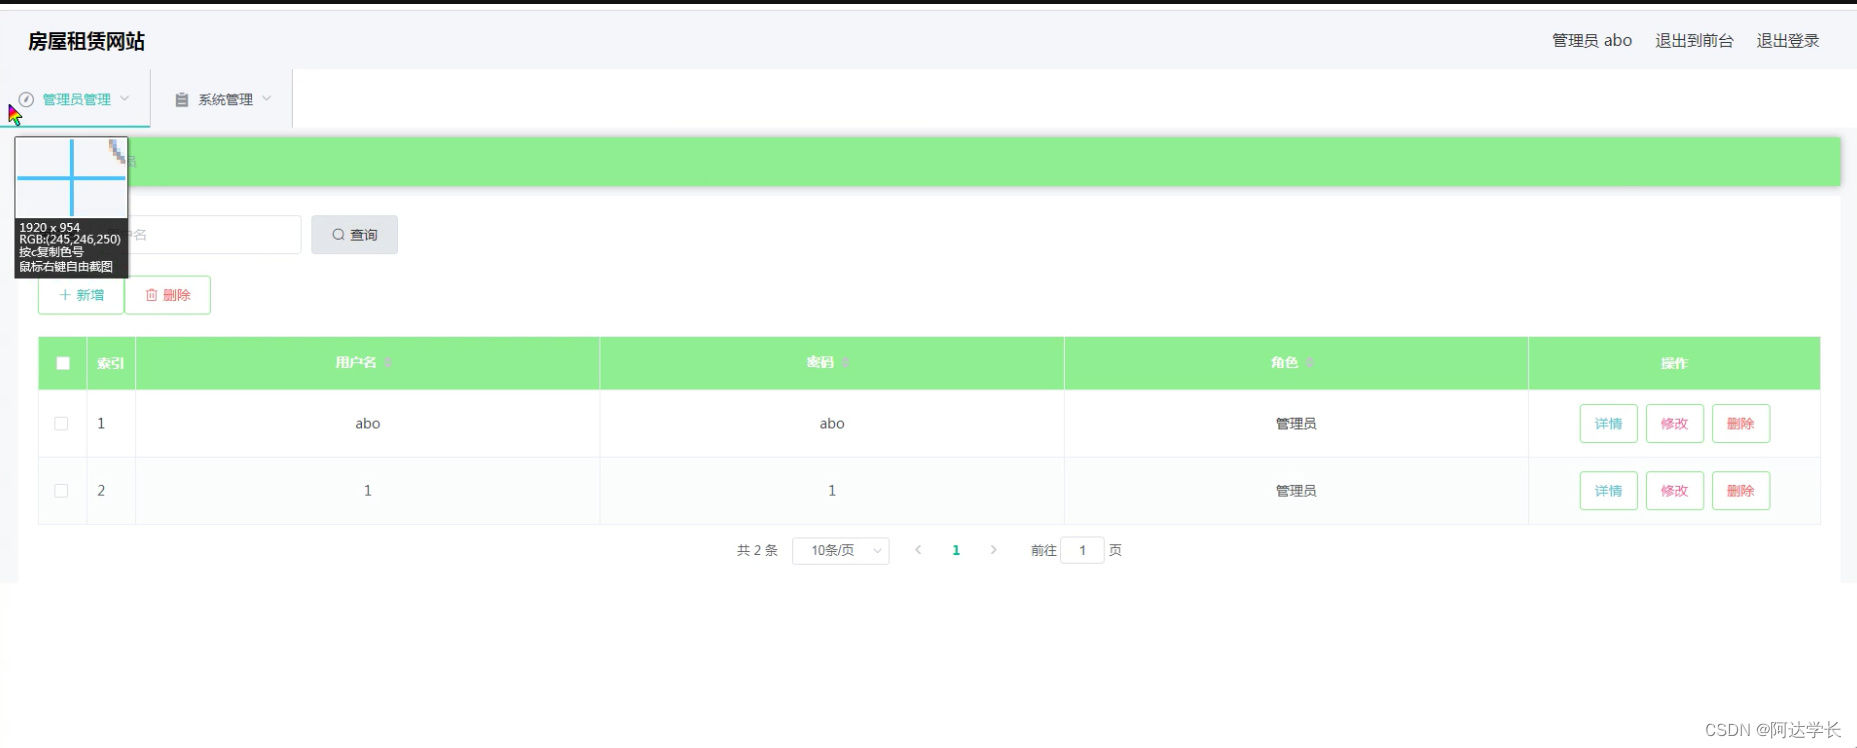Click the 退出到前台 link
This screenshot has width=1857, height=748.
(1694, 40)
